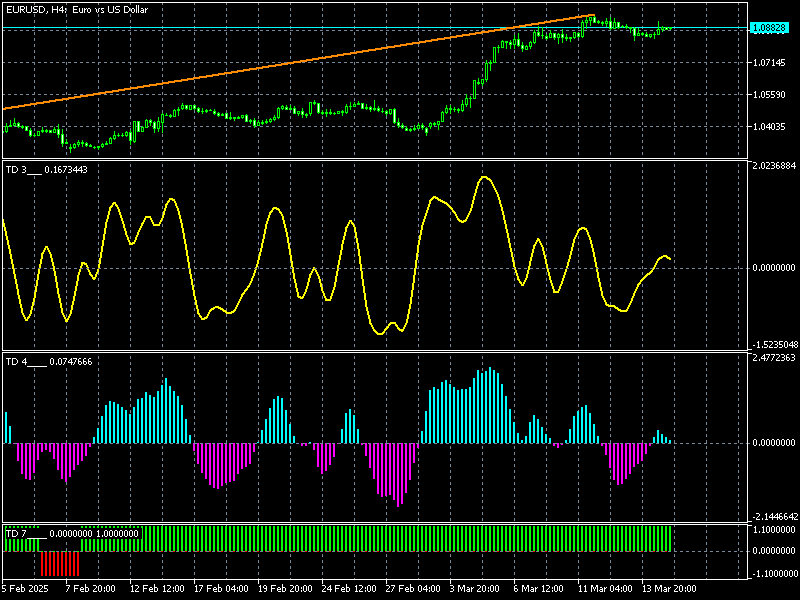Click the 11 Mar 04:00 time label

(605, 588)
